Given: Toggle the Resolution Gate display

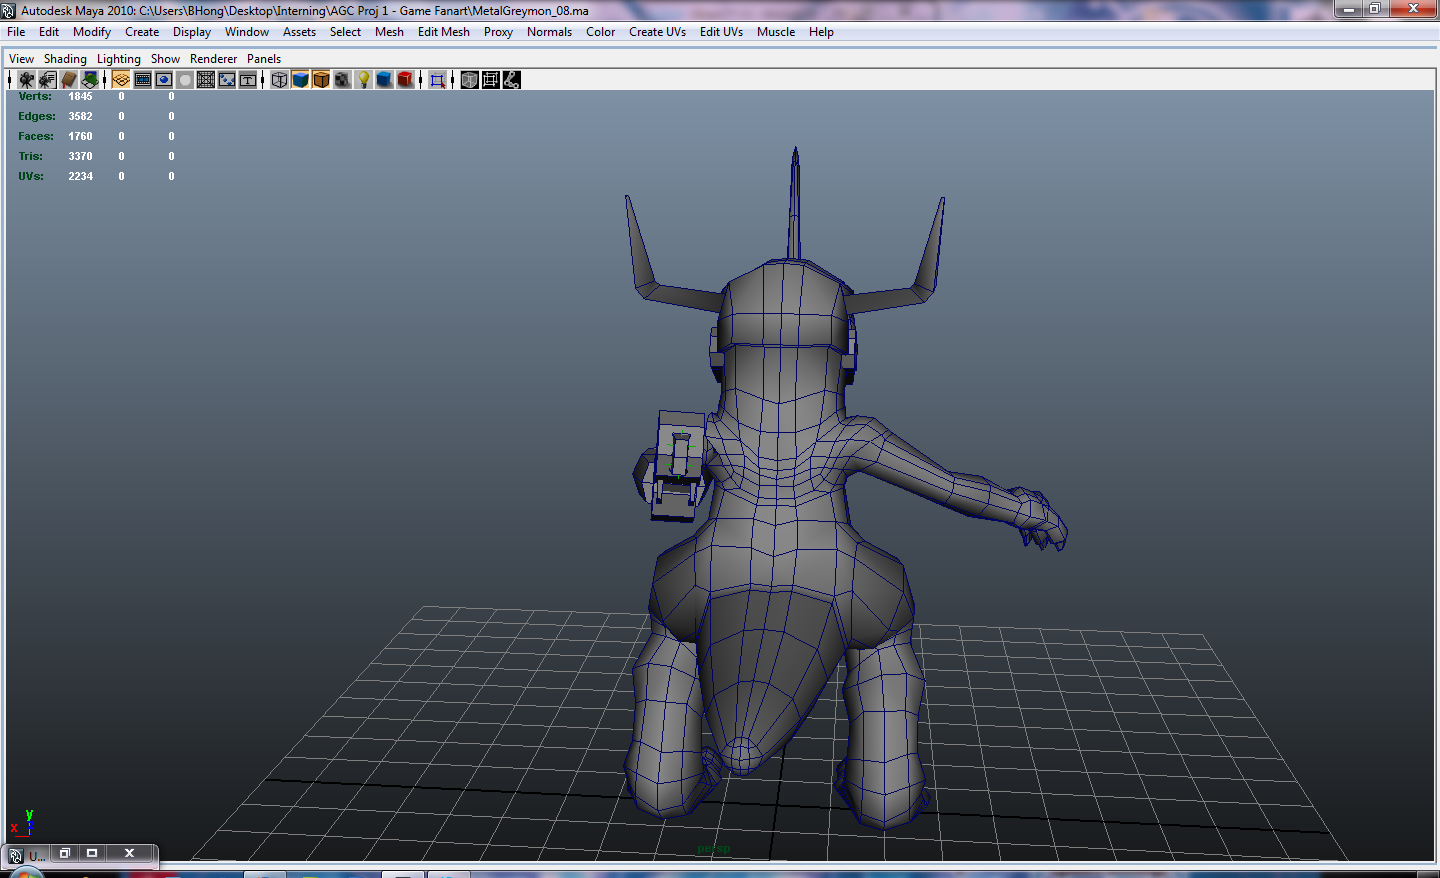Looking at the screenshot, I should tap(164, 80).
